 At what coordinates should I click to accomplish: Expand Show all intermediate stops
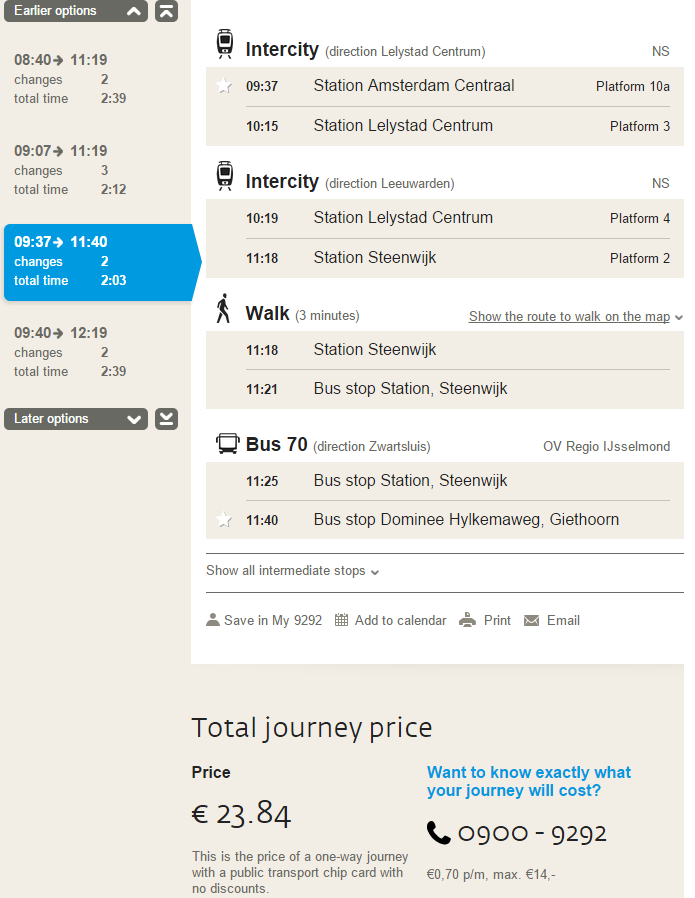coord(293,571)
